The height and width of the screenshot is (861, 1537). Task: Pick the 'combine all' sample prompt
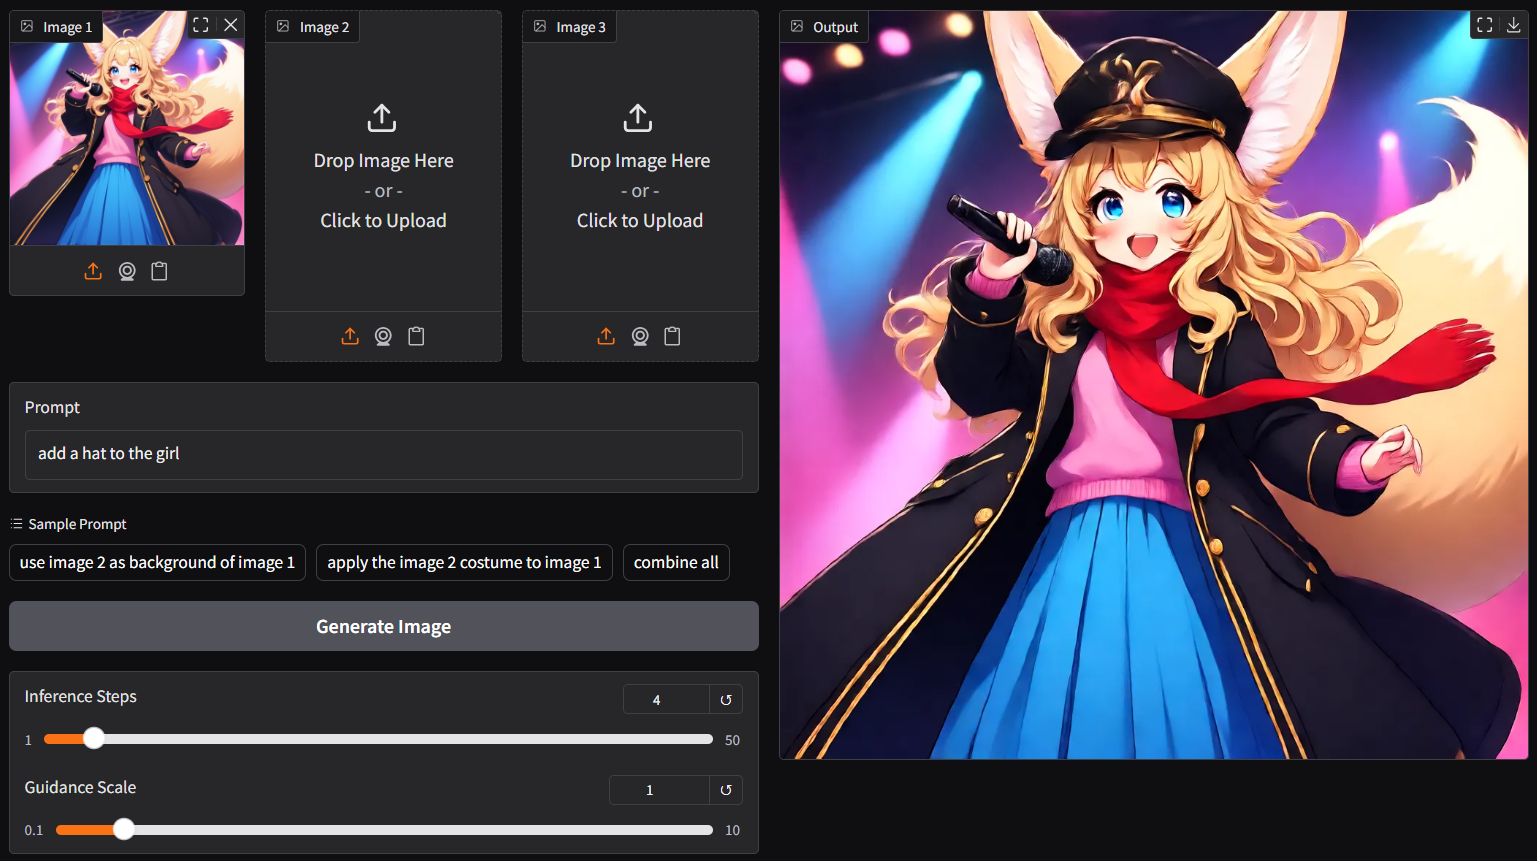(x=676, y=562)
